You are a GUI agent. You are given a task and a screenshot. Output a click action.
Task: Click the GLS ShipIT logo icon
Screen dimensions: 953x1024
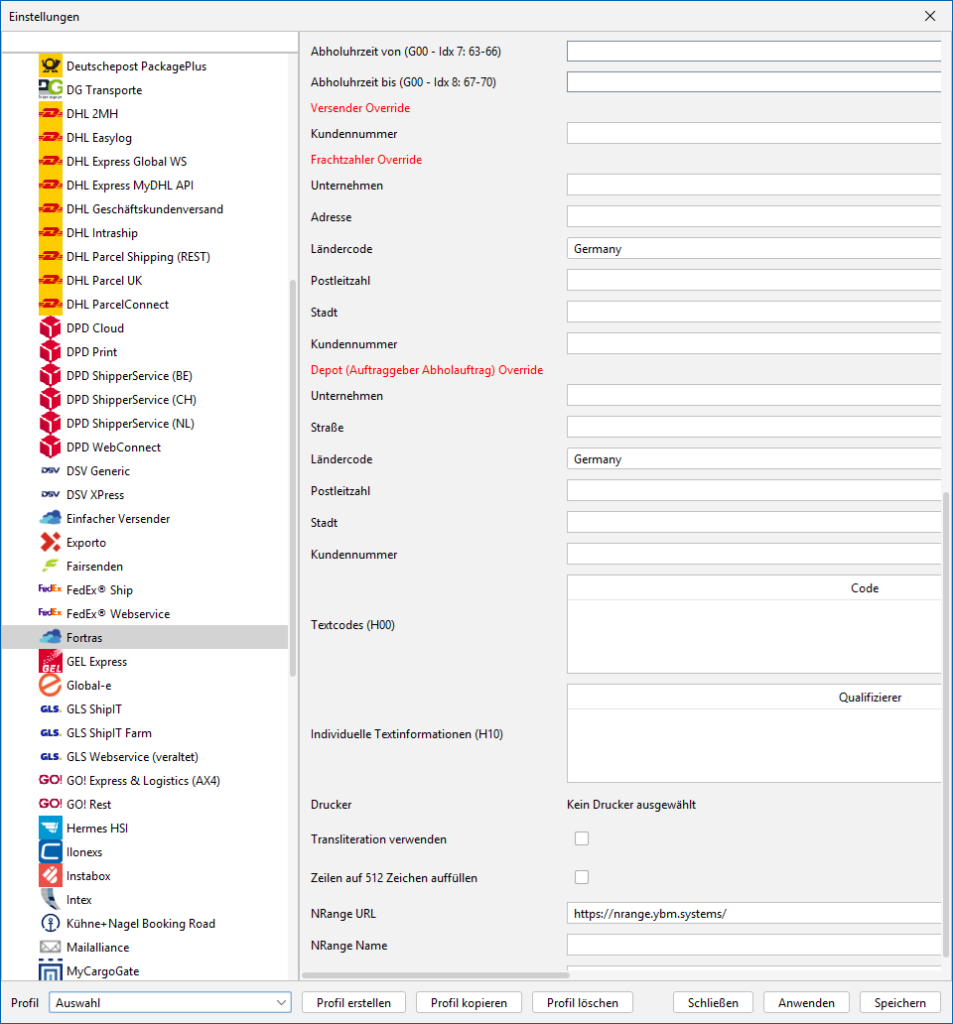coord(50,709)
